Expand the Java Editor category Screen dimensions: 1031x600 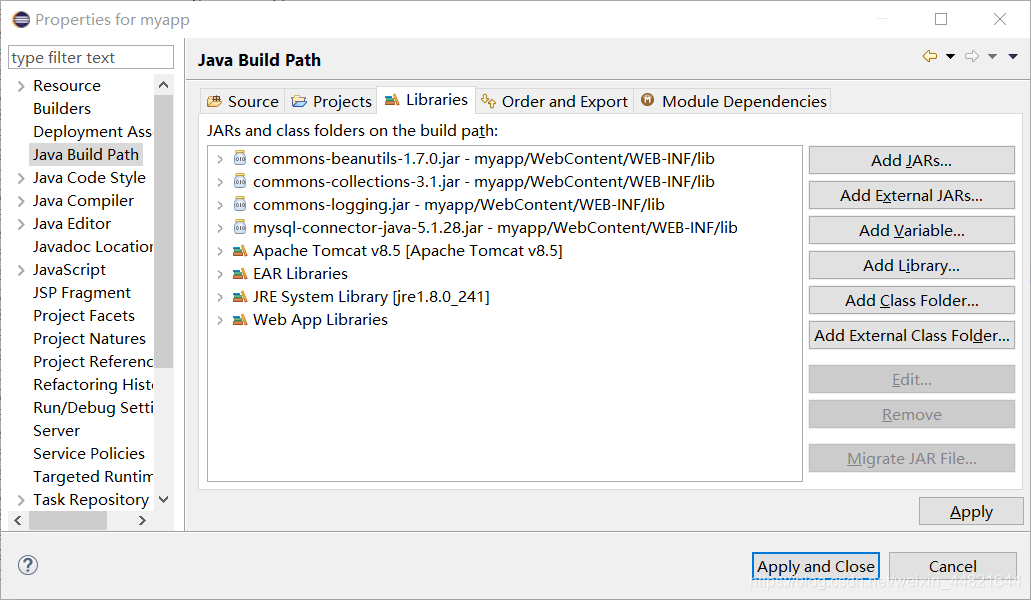21,224
